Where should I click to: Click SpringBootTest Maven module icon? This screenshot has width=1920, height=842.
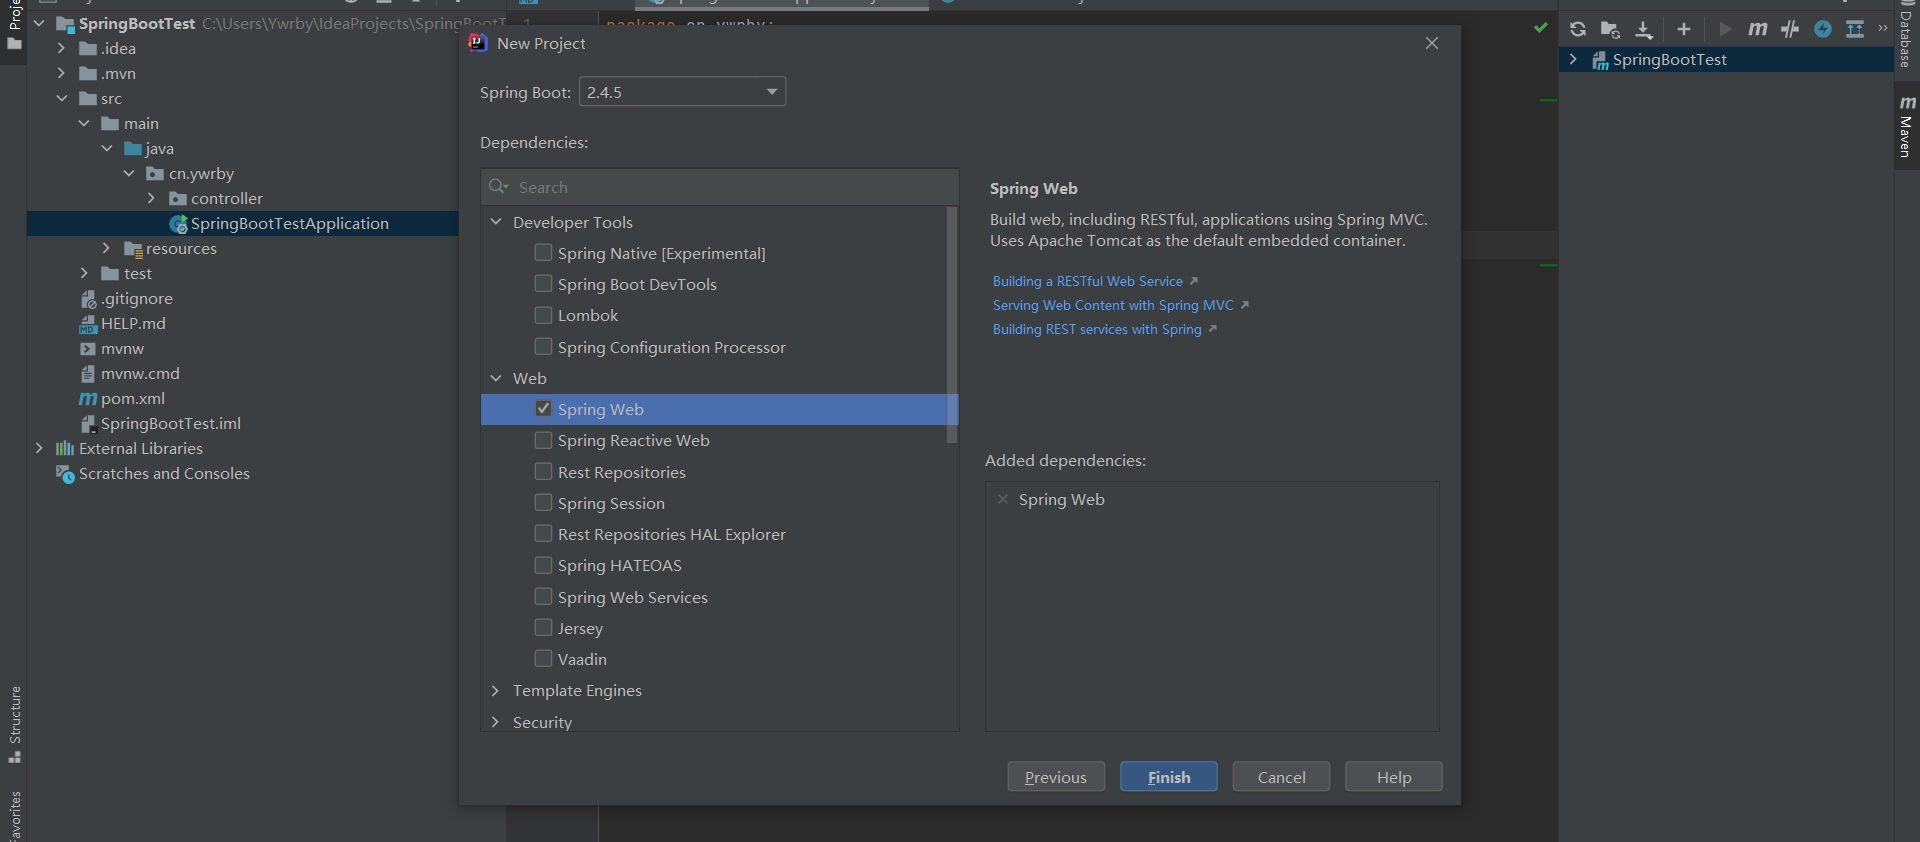pyautogui.click(x=1600, y=60)
